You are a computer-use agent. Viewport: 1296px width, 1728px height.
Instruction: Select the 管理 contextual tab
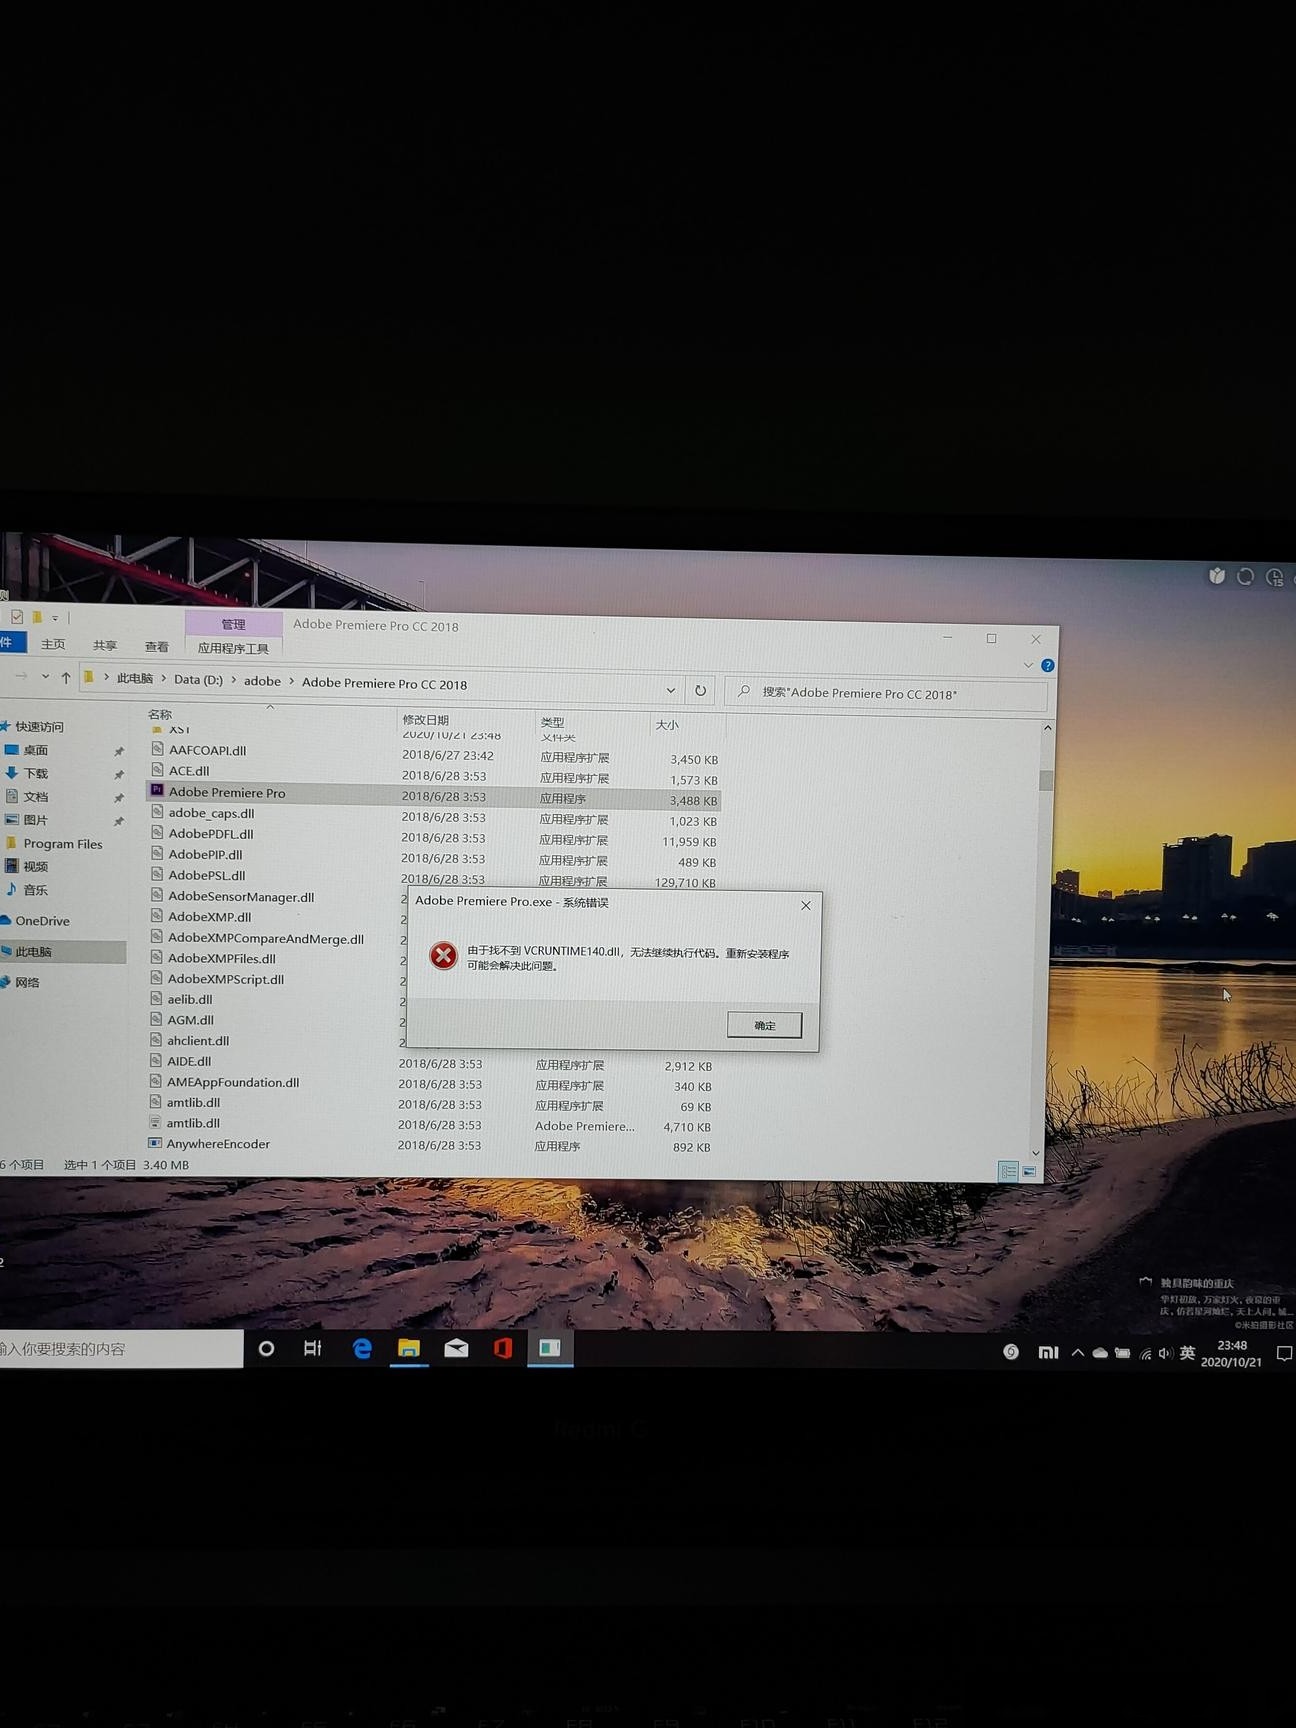click(x=233, y=624)
